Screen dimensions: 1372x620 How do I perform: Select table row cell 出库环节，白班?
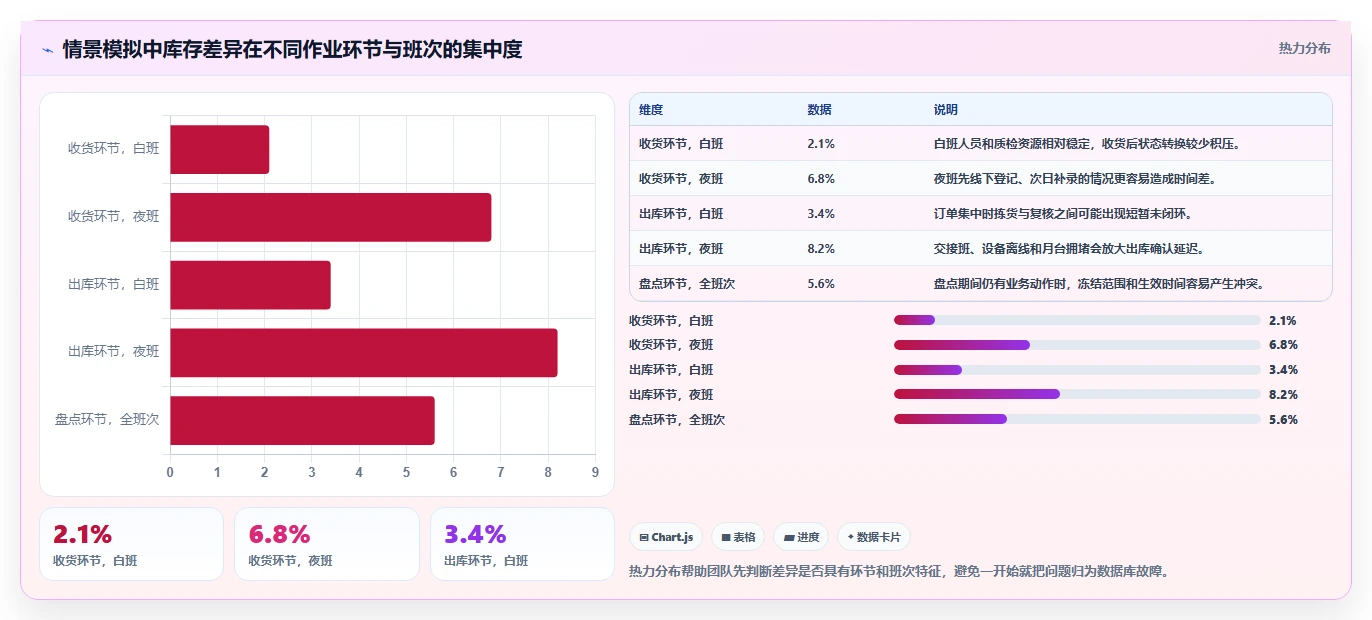681,214
